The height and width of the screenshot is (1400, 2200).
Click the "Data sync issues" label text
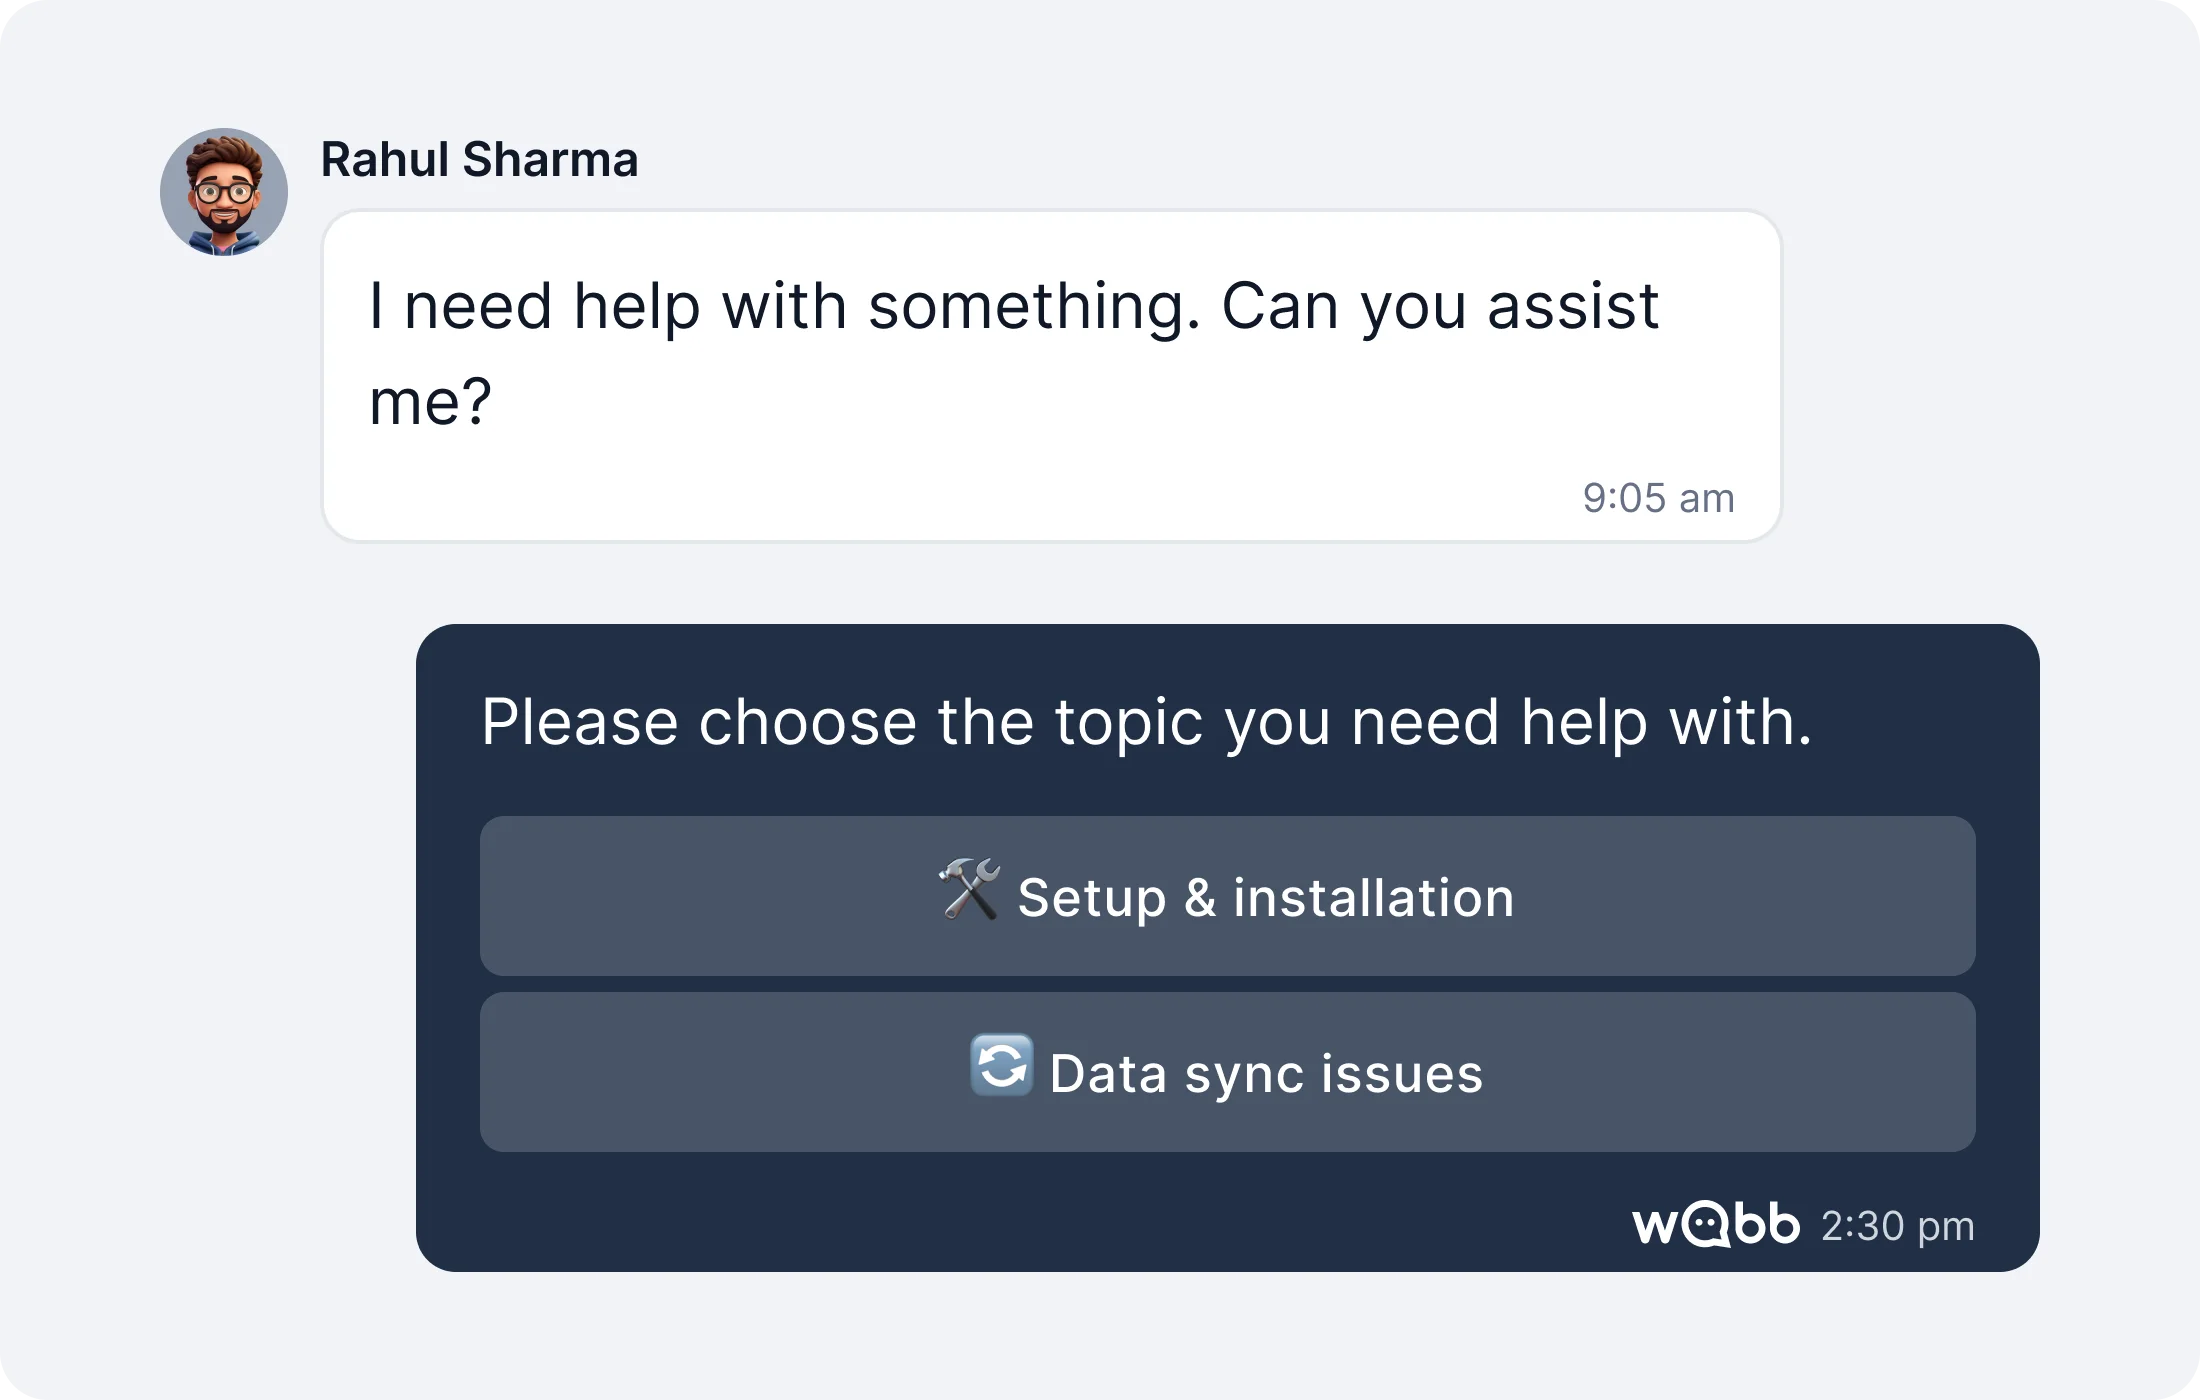pos(1266,1074)
